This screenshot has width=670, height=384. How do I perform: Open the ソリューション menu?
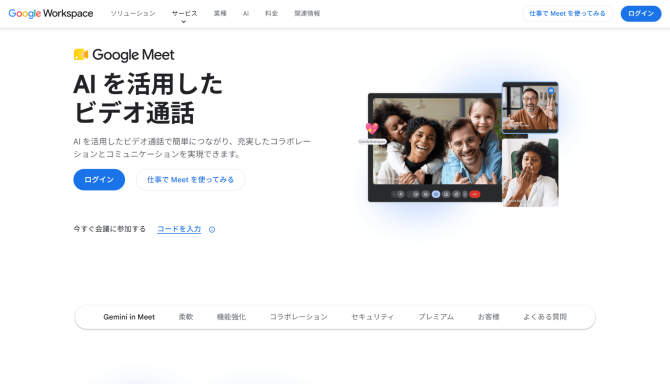point(133,13)
